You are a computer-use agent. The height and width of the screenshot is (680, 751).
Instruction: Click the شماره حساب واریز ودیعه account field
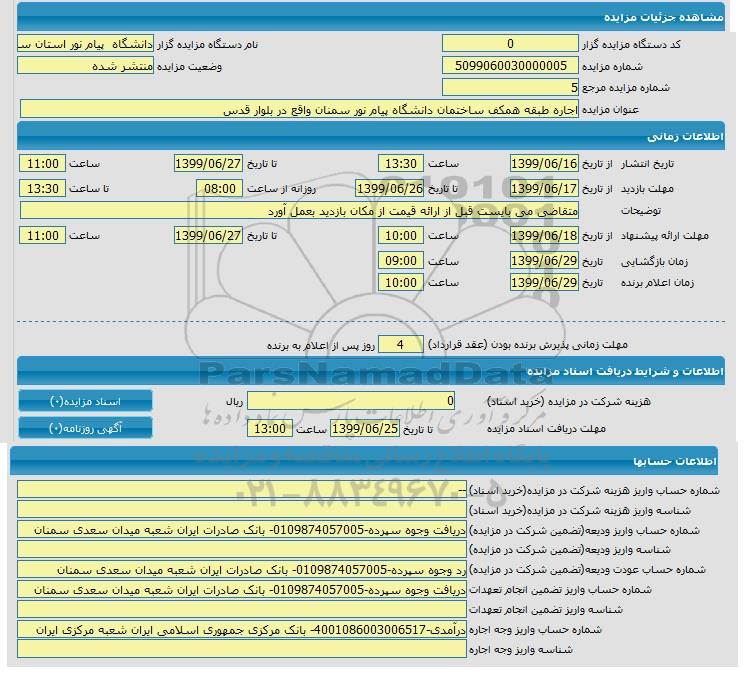click(x=242, y=530)
